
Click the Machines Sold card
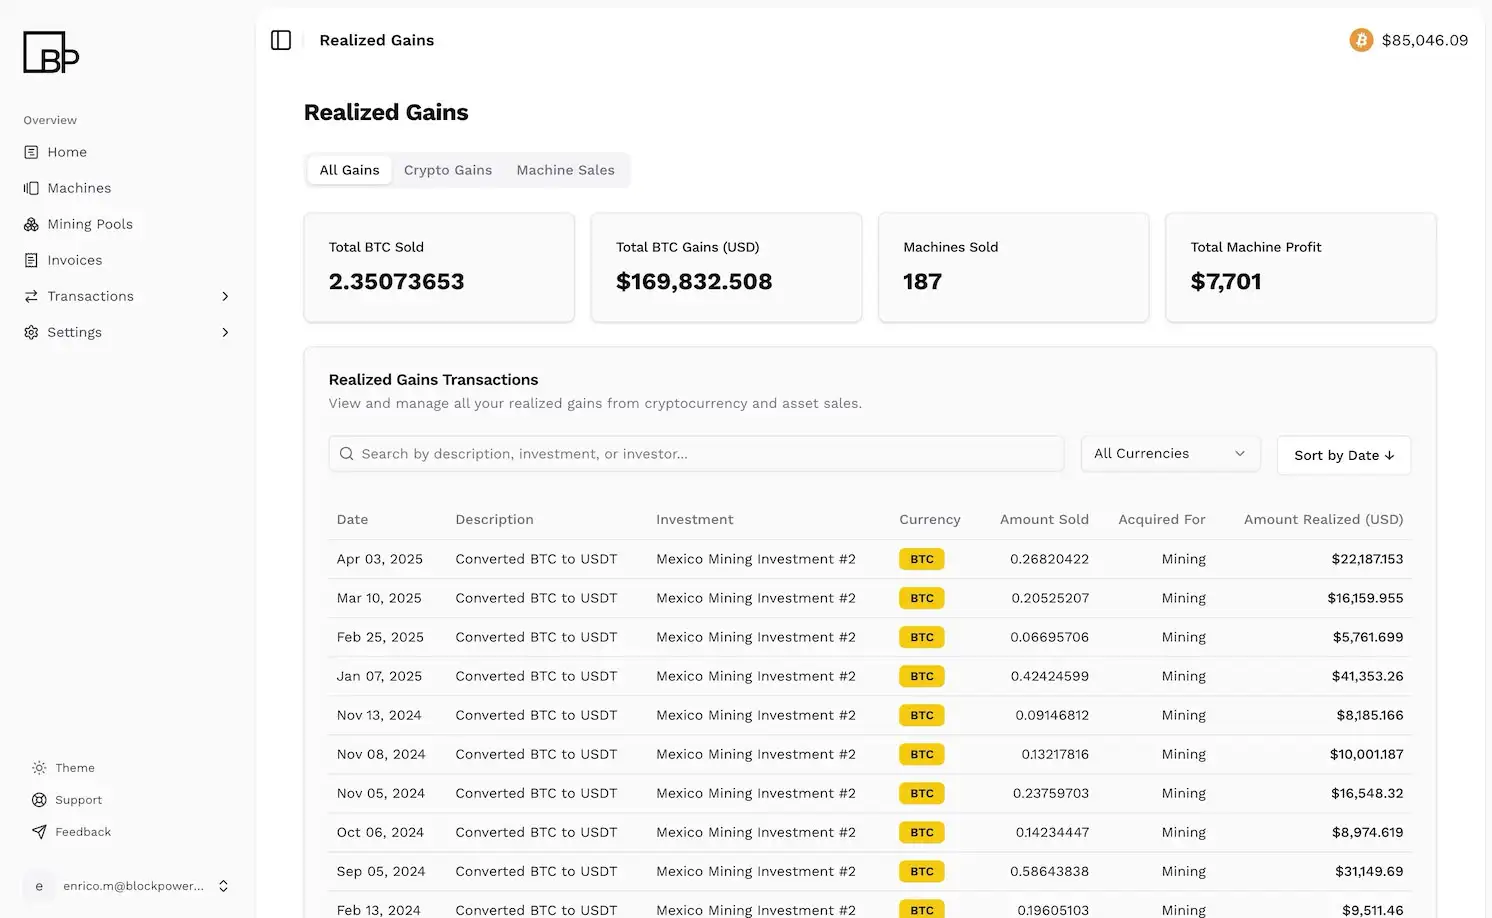[x=1013, y=267]
